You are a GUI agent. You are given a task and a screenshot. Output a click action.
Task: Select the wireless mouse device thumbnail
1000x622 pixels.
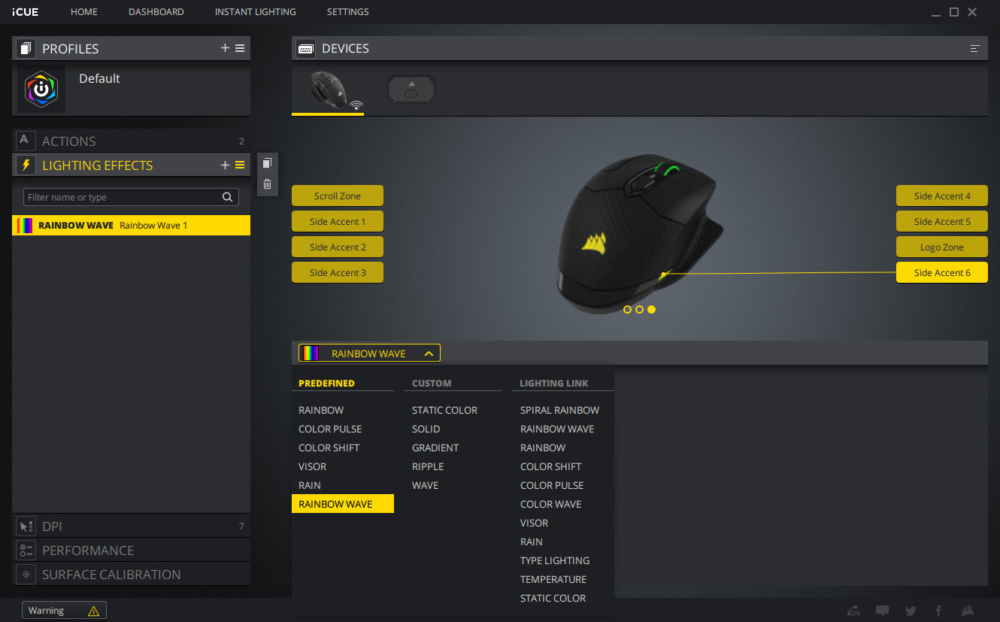[328, 91]
